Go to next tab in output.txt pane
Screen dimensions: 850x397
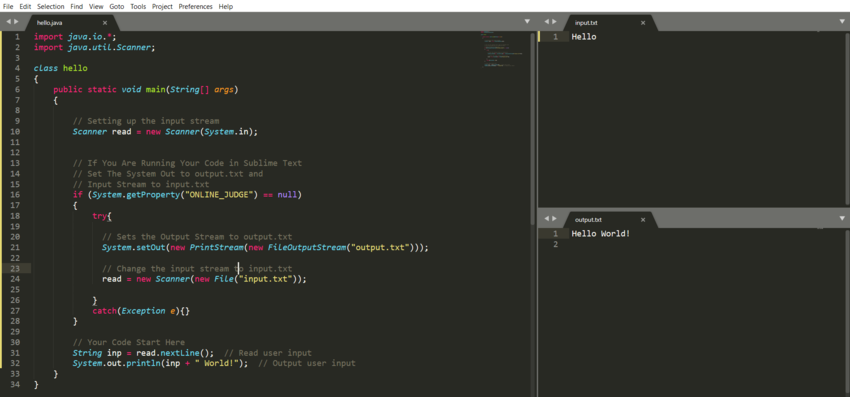coord(555,219)
